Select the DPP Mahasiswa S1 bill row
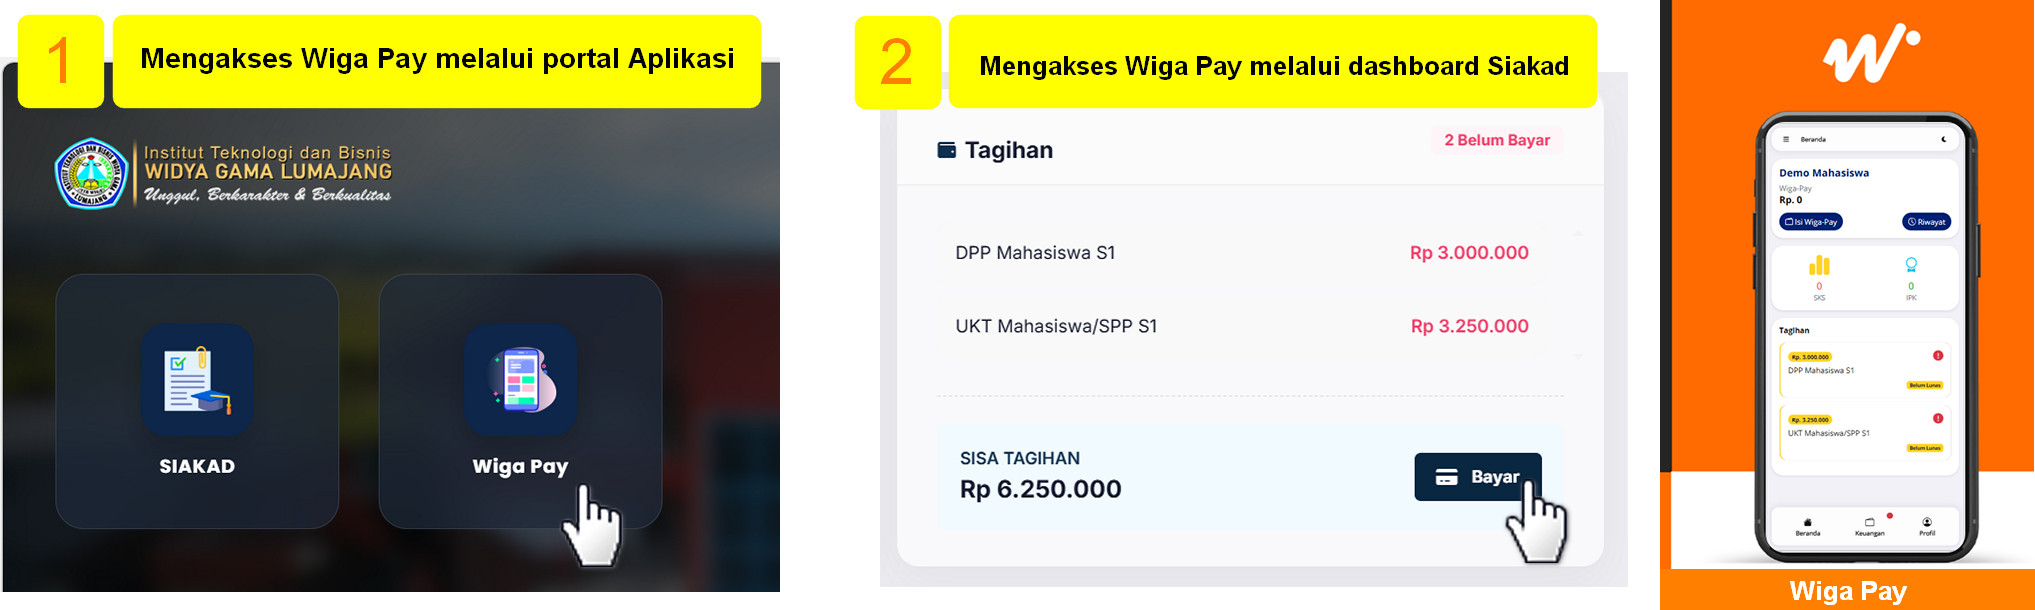This screenshot has width=2035, height=610. coord(1240,253)
